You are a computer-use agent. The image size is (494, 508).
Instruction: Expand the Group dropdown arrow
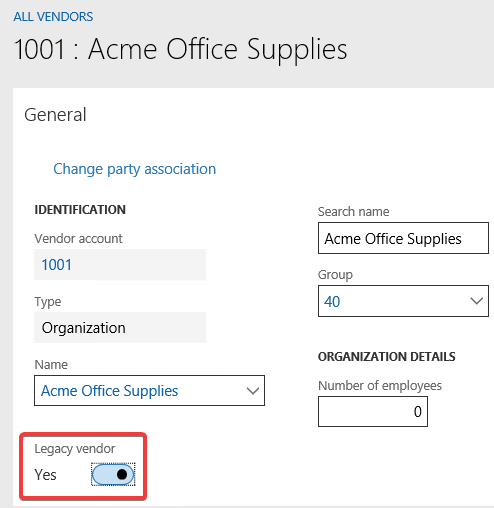click(x=476, y=301)
